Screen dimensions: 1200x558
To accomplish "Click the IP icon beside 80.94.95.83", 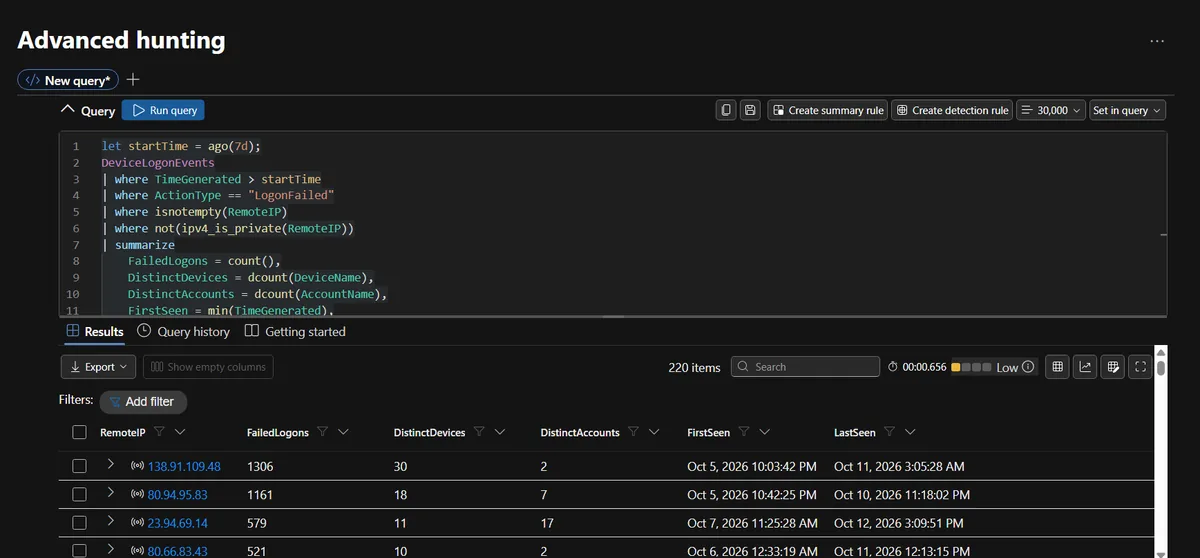I will 138,494.
